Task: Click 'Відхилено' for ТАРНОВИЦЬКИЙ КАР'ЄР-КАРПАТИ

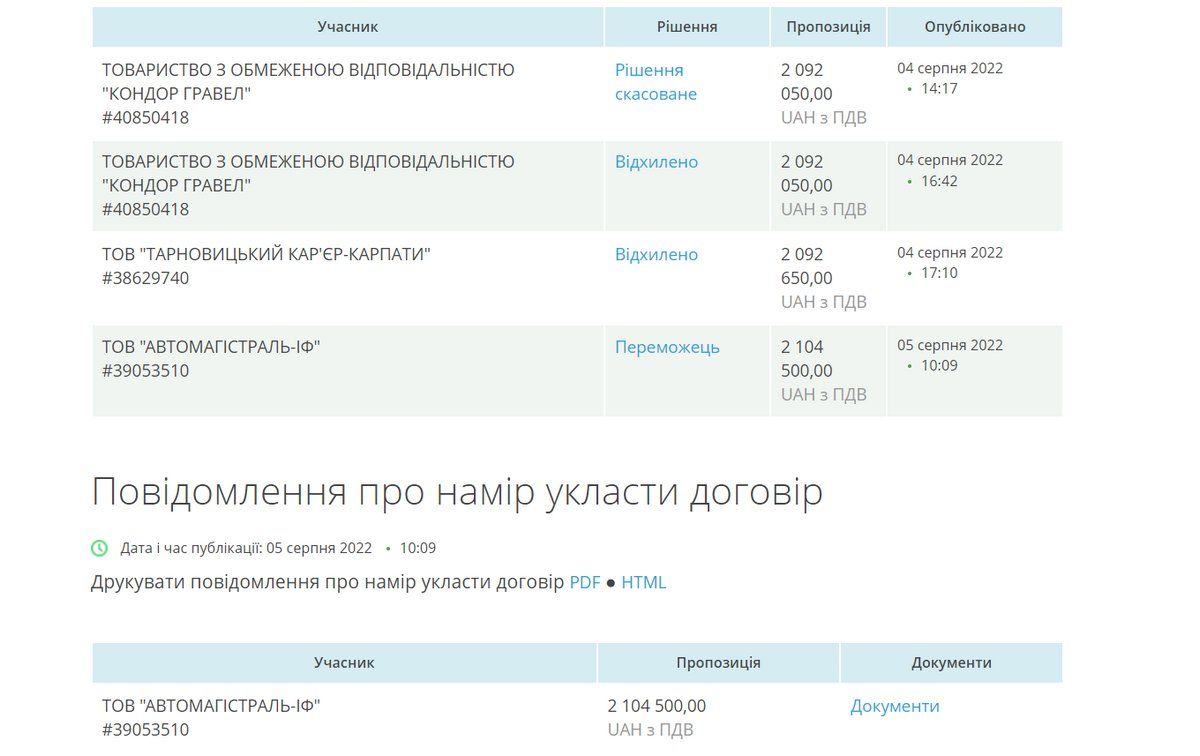Action: pyautogui.click(x=658, y=254)
